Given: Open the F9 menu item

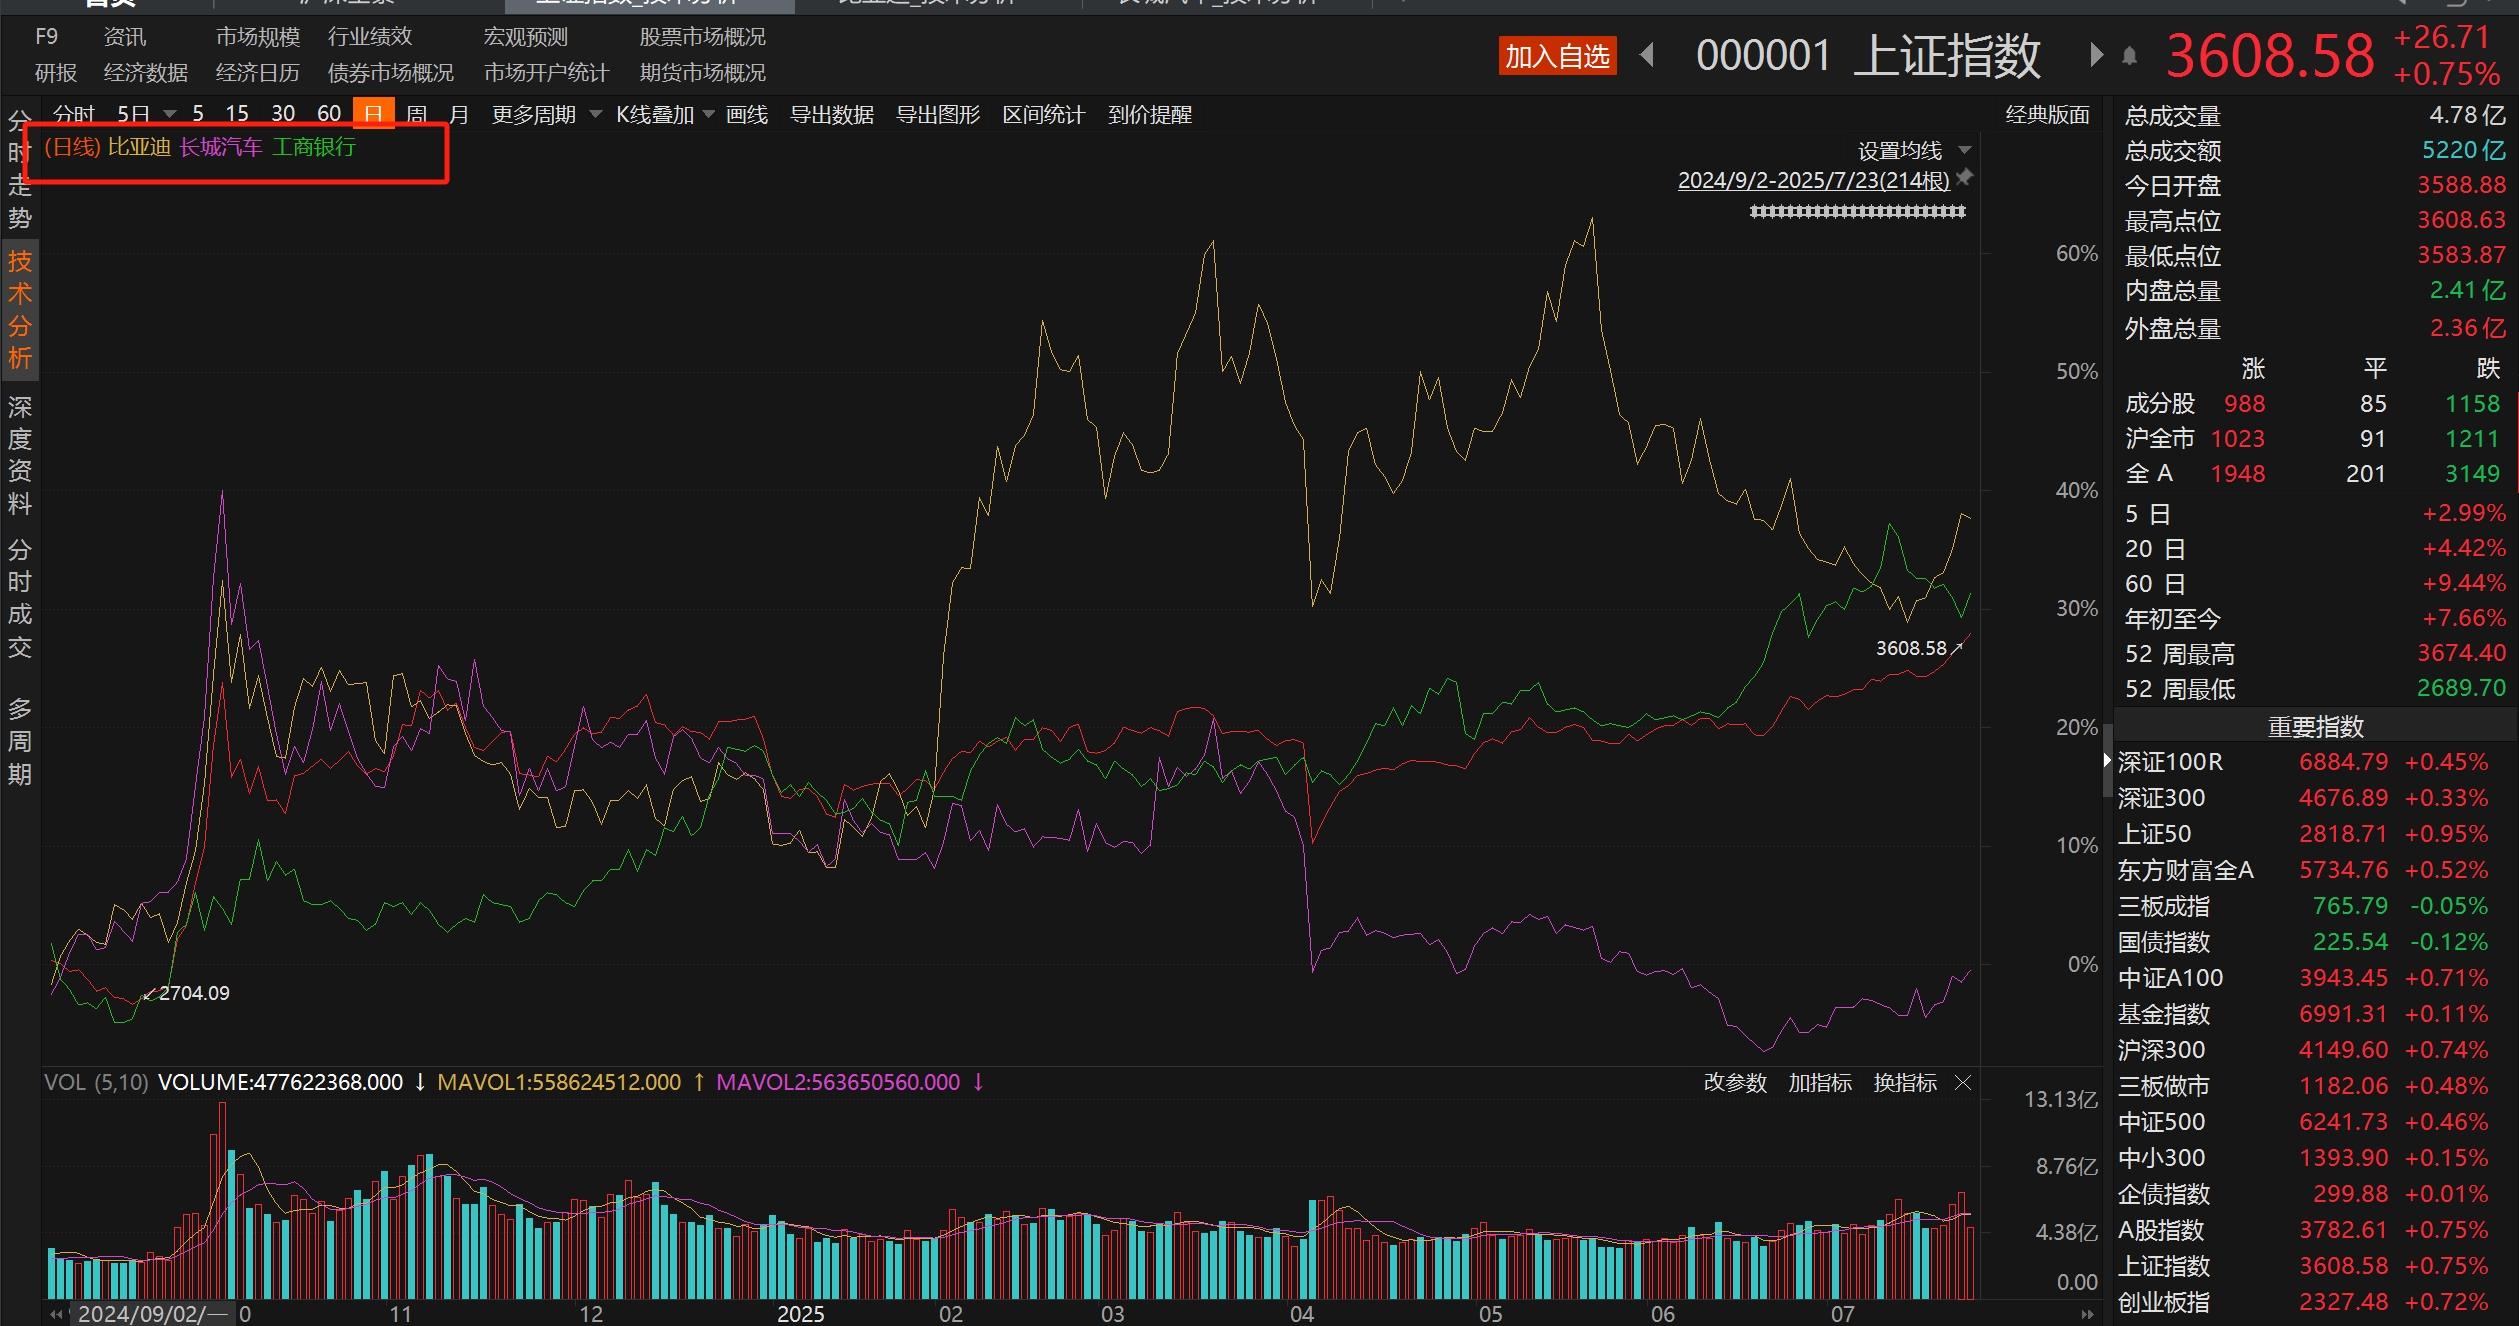Looking at the screenshot, I should [x=46, y=37].
